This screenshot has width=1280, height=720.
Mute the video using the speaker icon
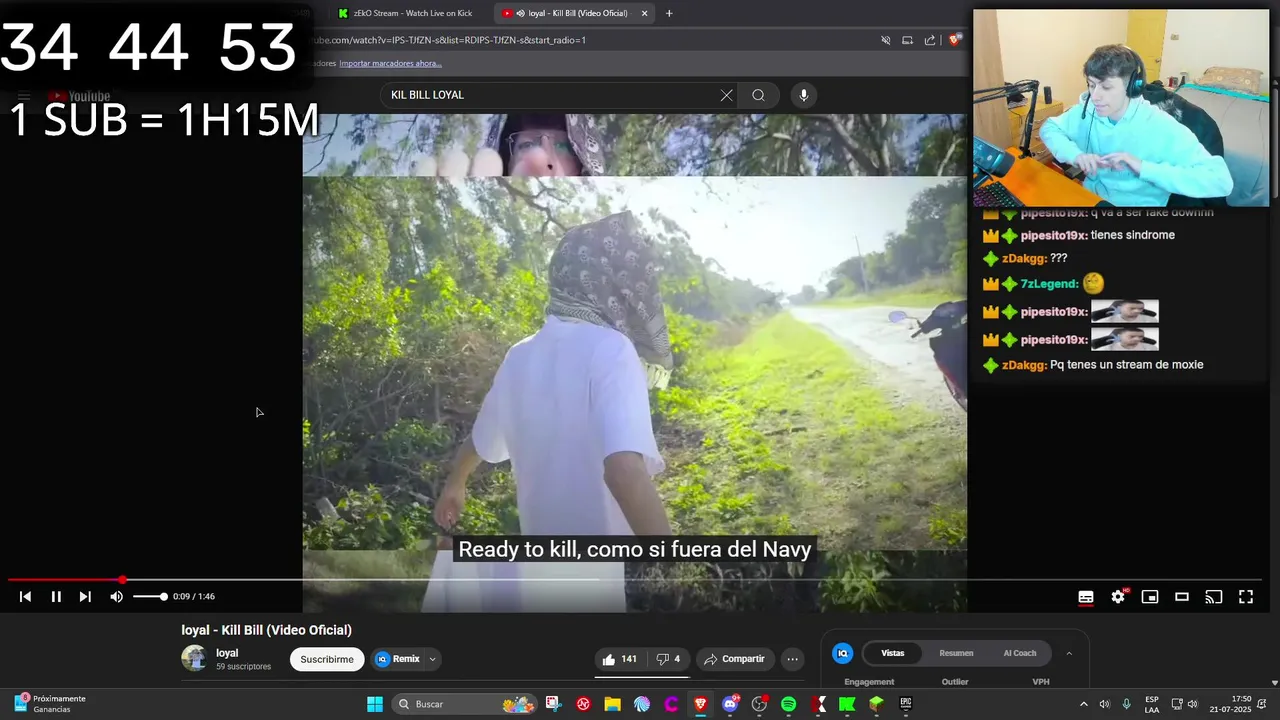[x=116, y=597]
